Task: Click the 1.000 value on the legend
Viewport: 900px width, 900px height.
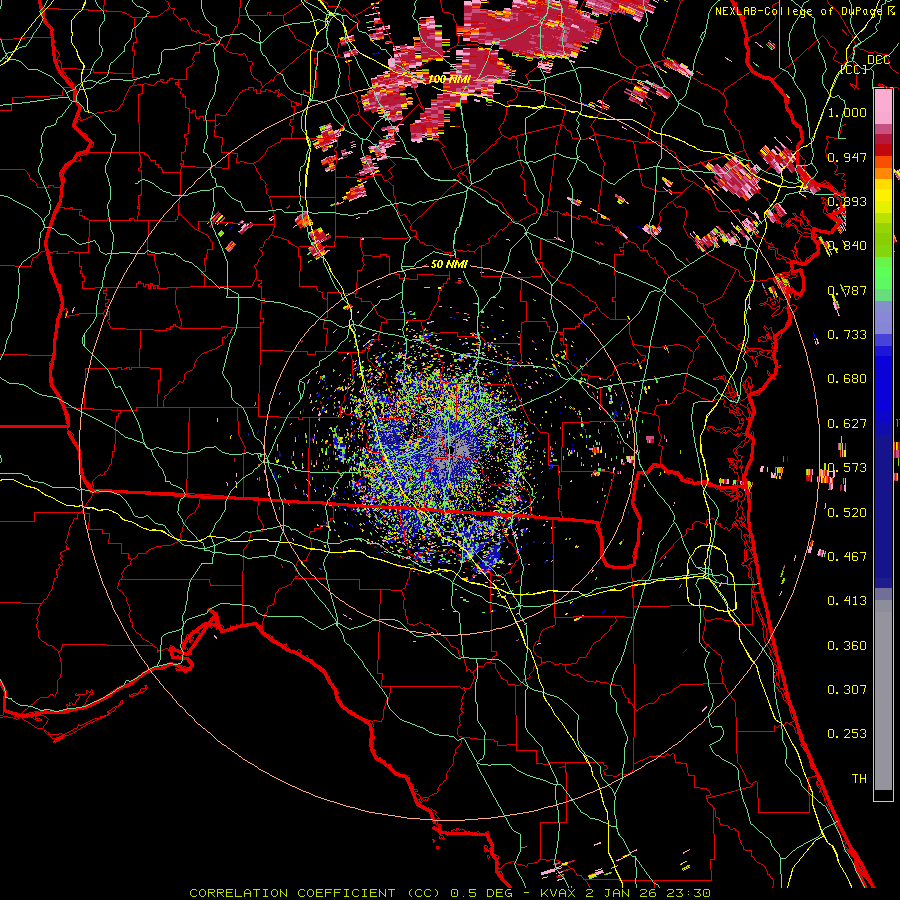Action: click(x=847, y=112)
